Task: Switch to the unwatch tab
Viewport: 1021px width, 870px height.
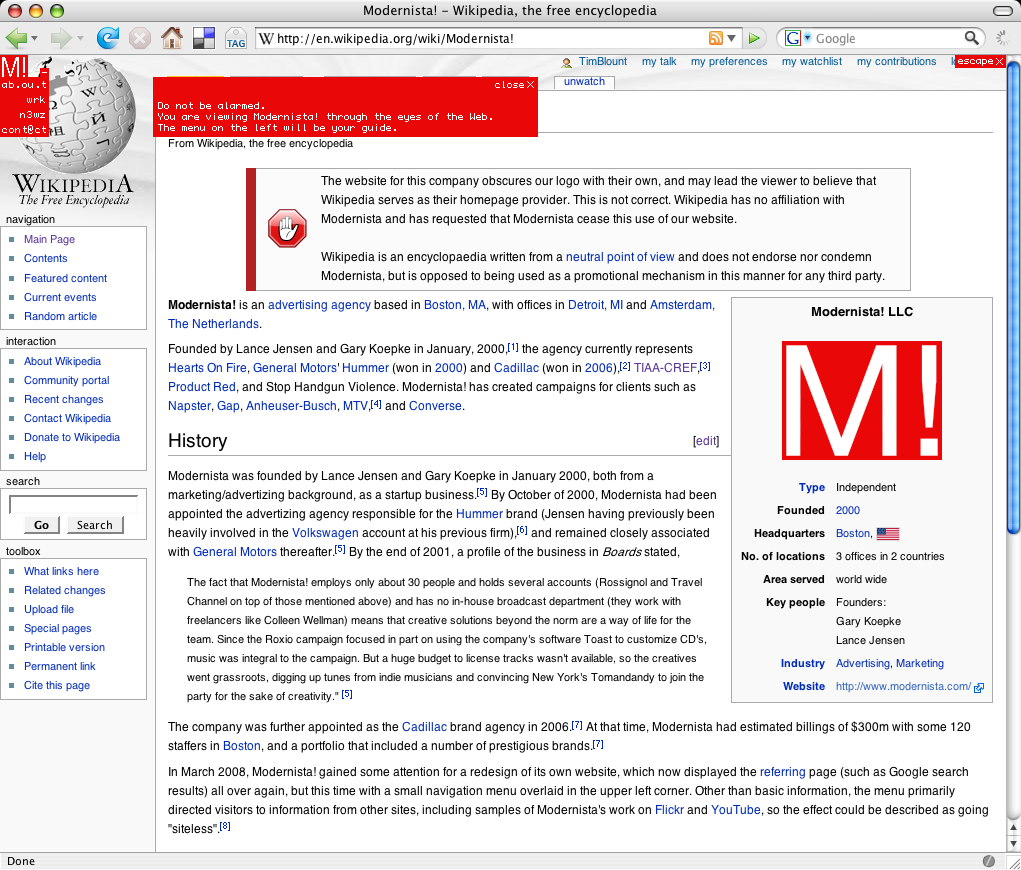Action: click(x=584, y=81)
